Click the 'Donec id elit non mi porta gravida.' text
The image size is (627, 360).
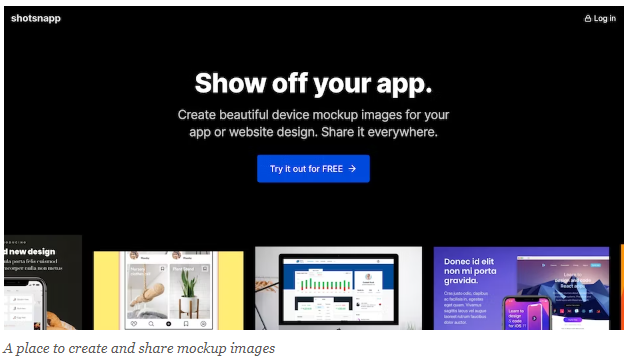(x=470, y=271)
